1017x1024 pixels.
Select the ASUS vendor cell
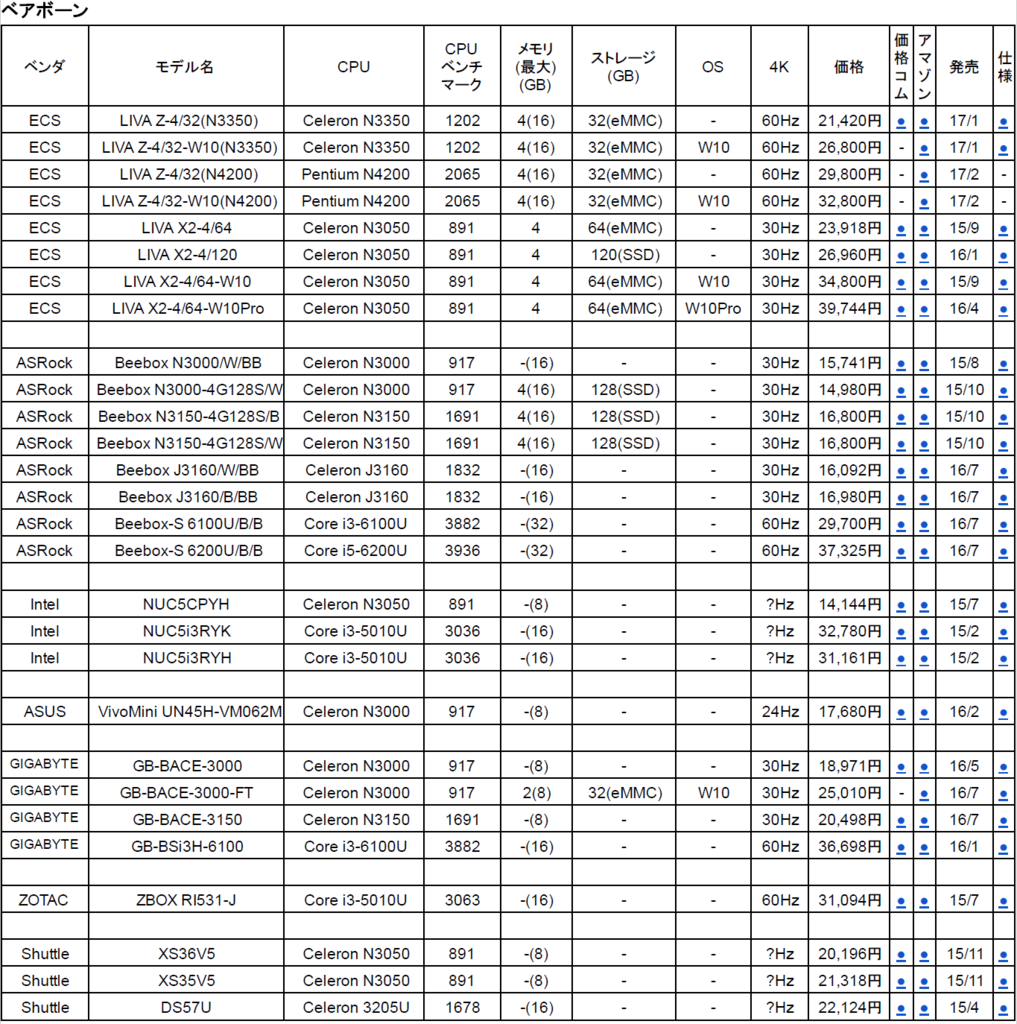[x=44, y=712]
